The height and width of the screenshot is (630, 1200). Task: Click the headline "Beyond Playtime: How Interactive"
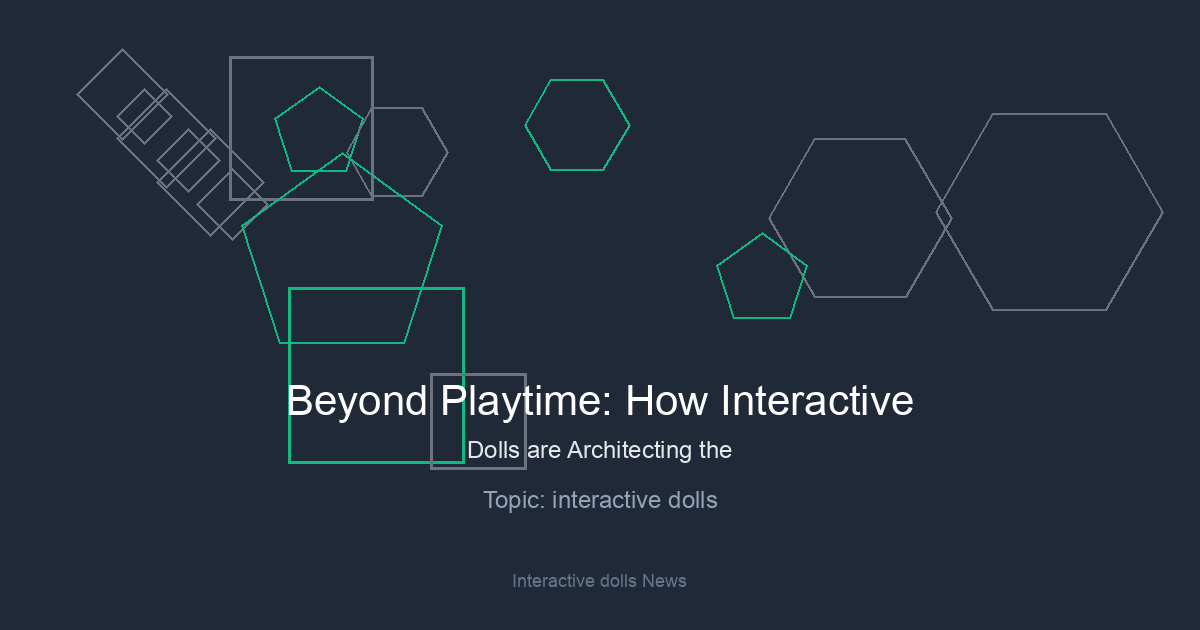[600, 401]
